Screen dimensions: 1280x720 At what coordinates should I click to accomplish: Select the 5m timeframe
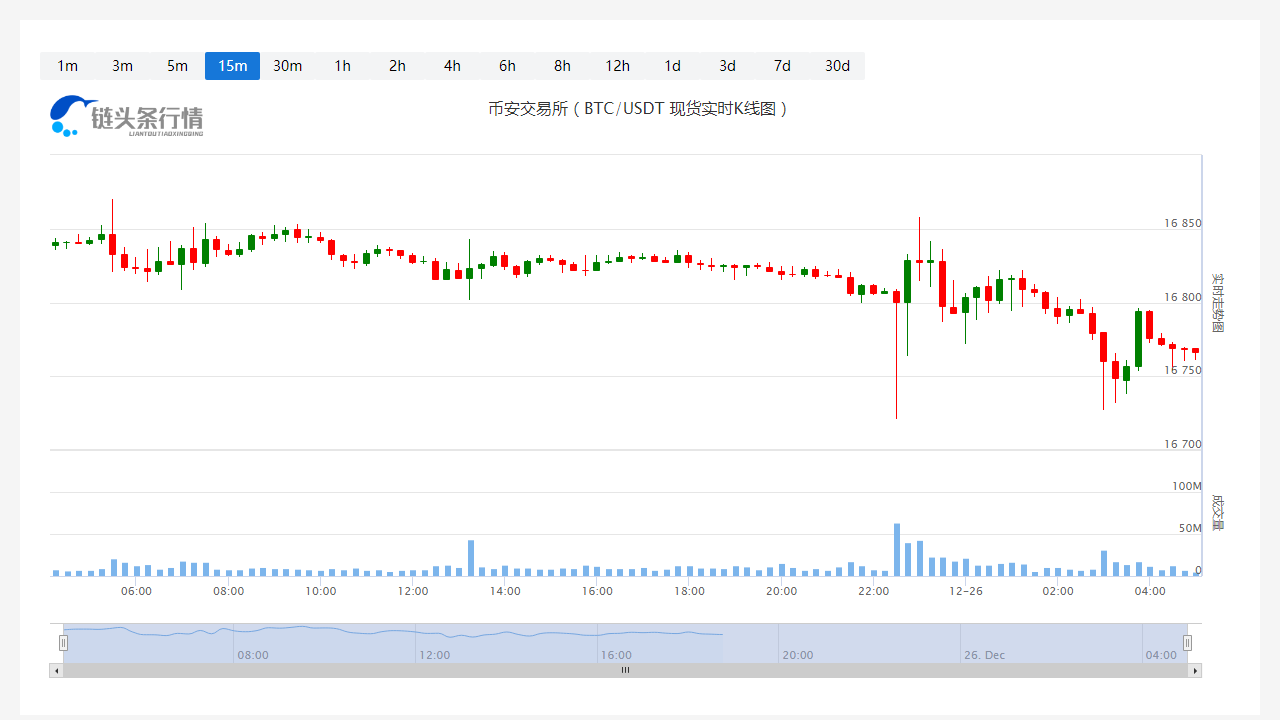coord(177,66)
